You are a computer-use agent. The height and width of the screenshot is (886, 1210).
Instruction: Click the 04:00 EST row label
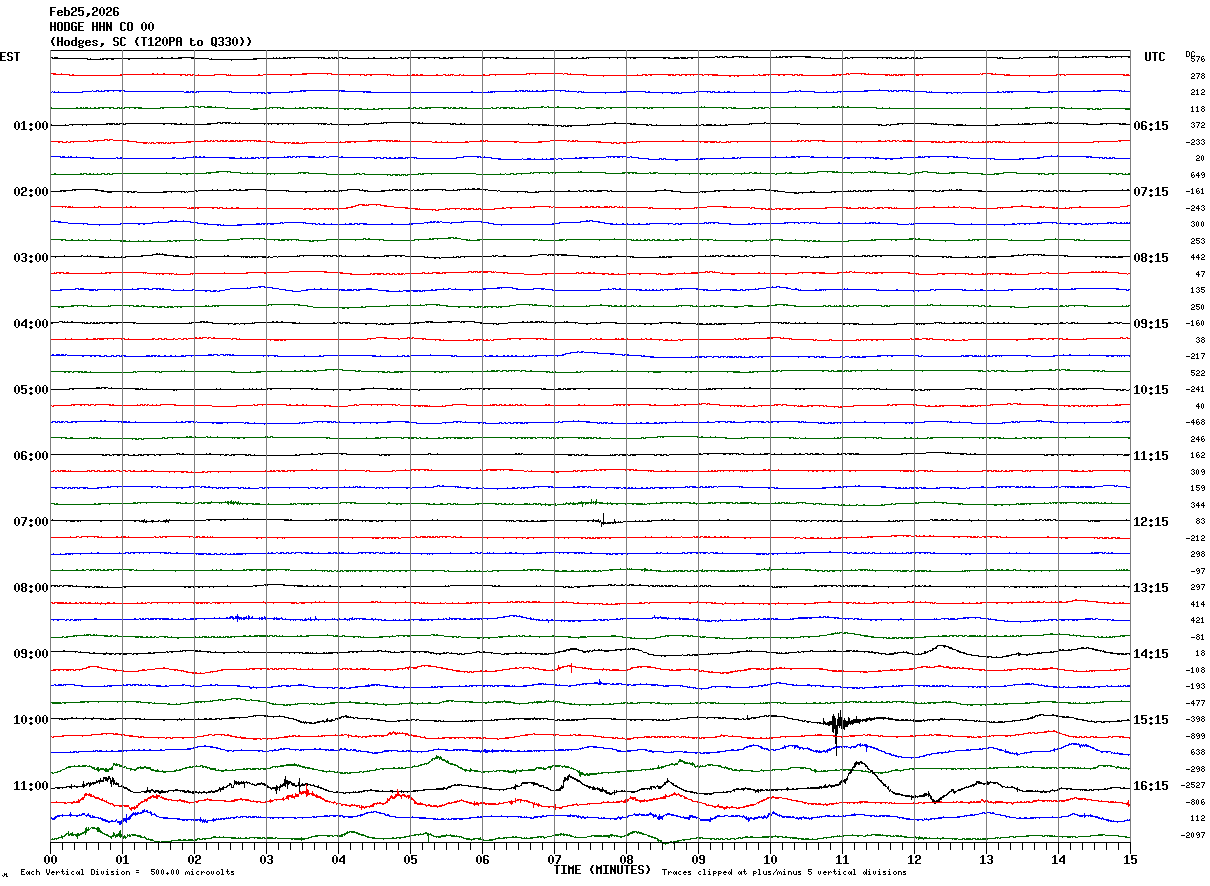coord(31,324)
